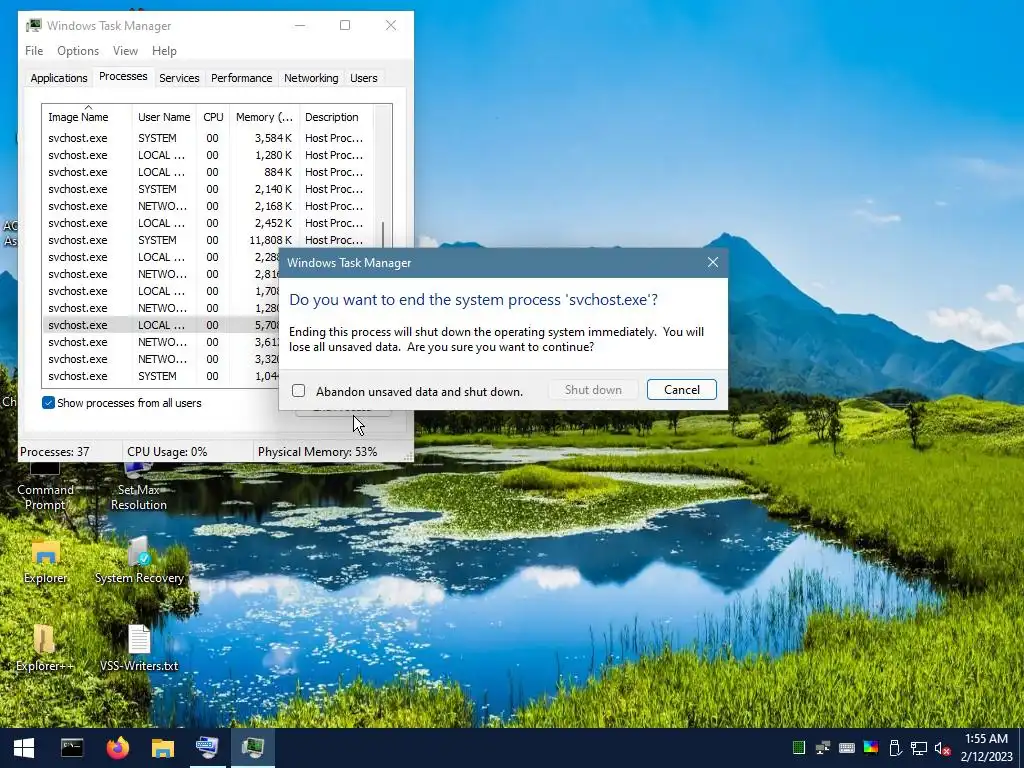The width and height of the screenshot is (1024, 768).
Task: Open the View menu
Action: click(125, 51)
